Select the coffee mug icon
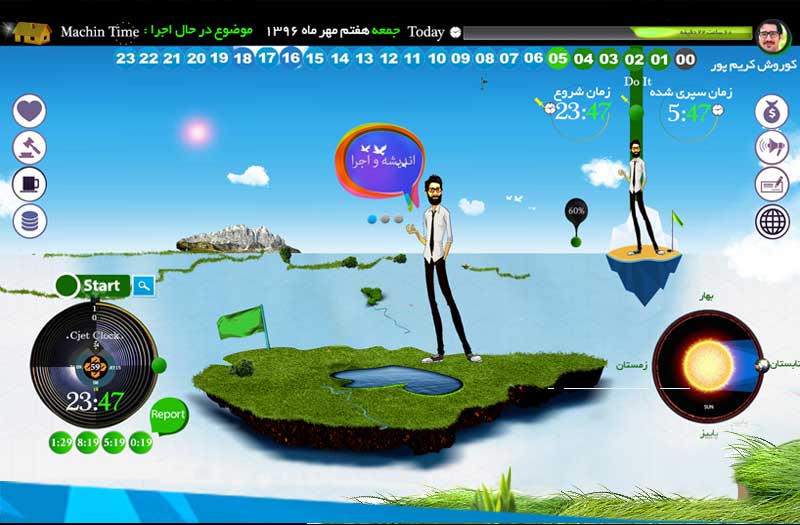Image resolution: width=800 pixels, height=525 pixels. tap(30, 184)
